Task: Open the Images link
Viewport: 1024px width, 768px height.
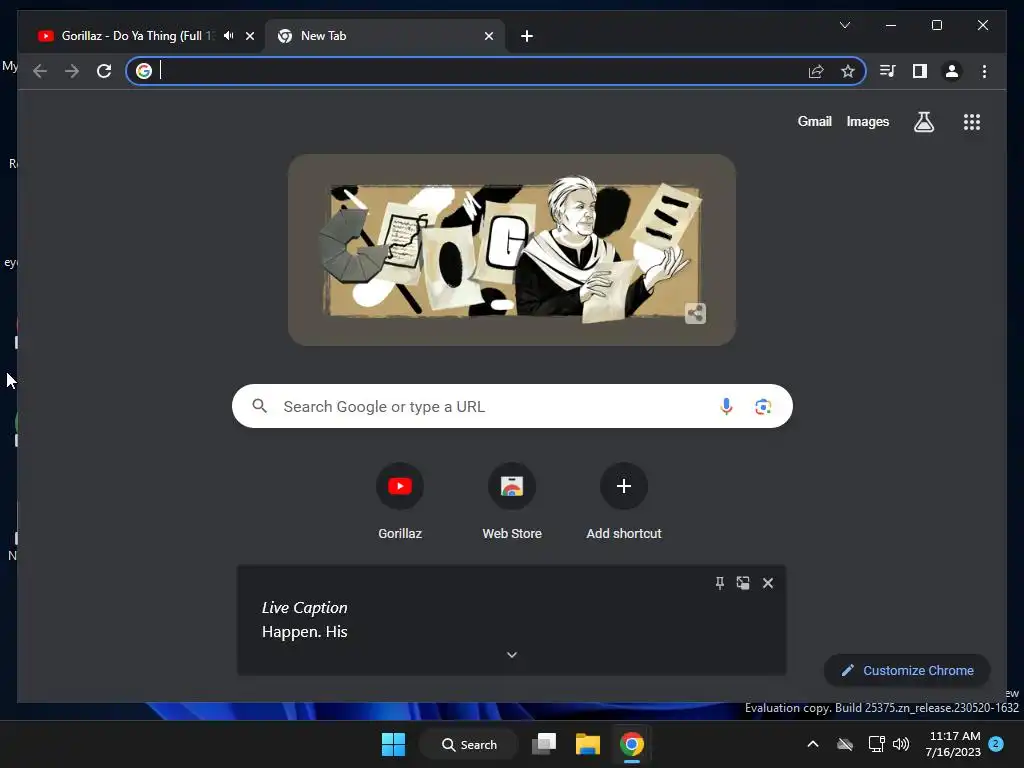Action: (867, 121)
